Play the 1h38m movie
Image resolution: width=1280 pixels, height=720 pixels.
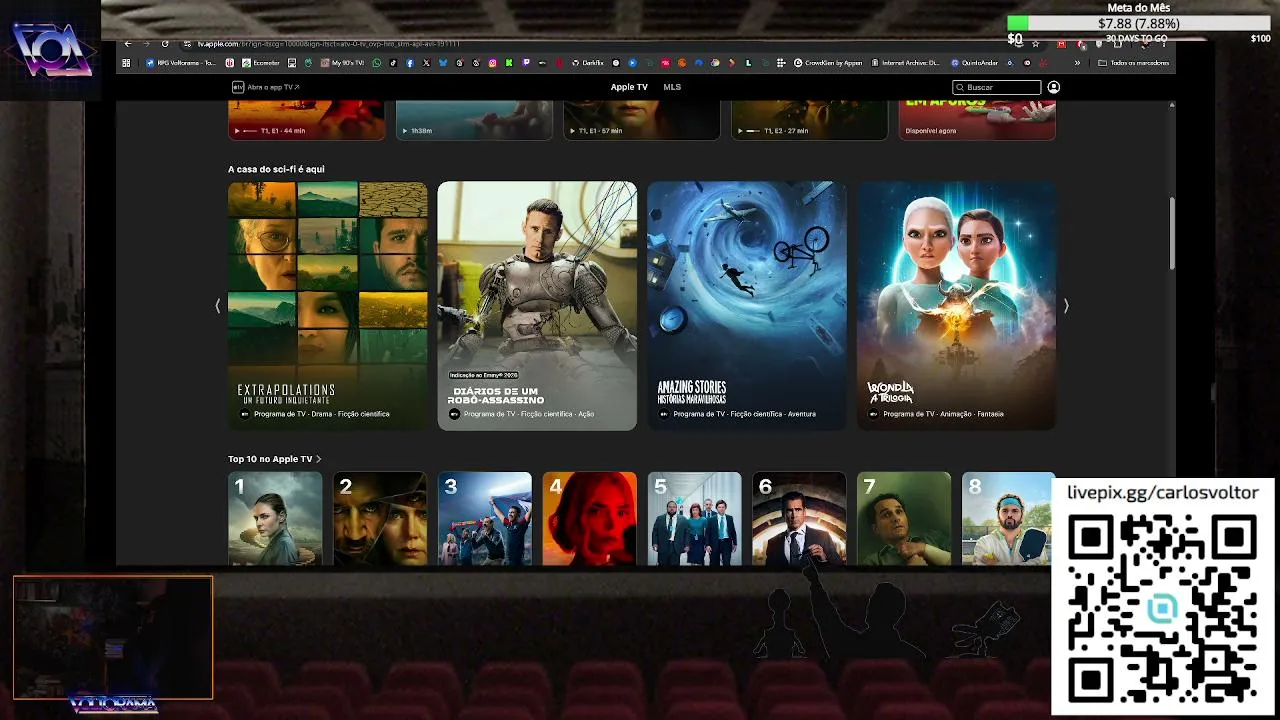tap(474, 120)
